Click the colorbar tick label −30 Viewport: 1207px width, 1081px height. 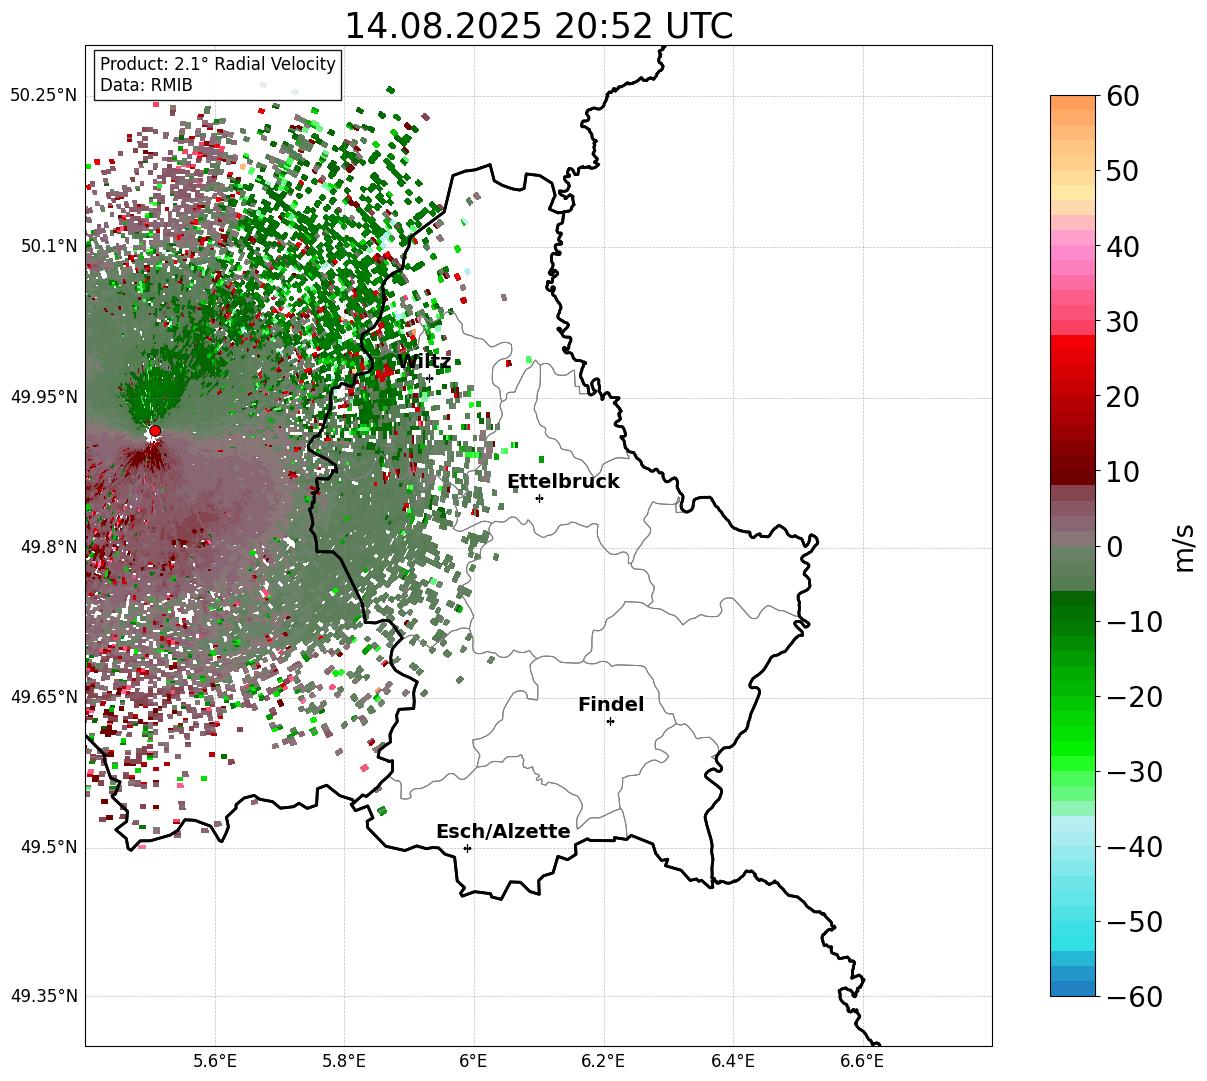[1134, 772]
